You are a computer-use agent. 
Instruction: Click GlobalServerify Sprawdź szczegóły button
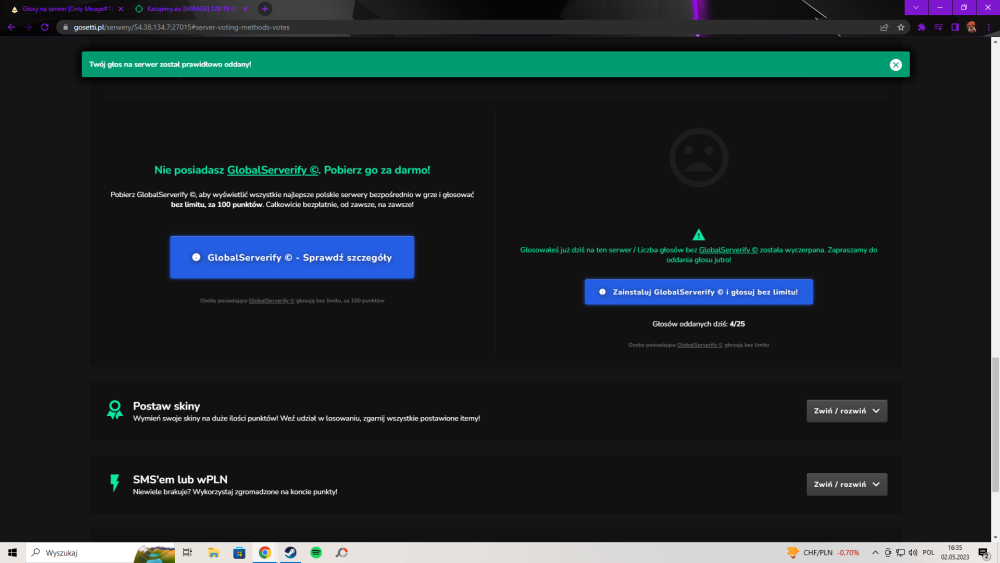pyautogui.click(x=292, y=257)
